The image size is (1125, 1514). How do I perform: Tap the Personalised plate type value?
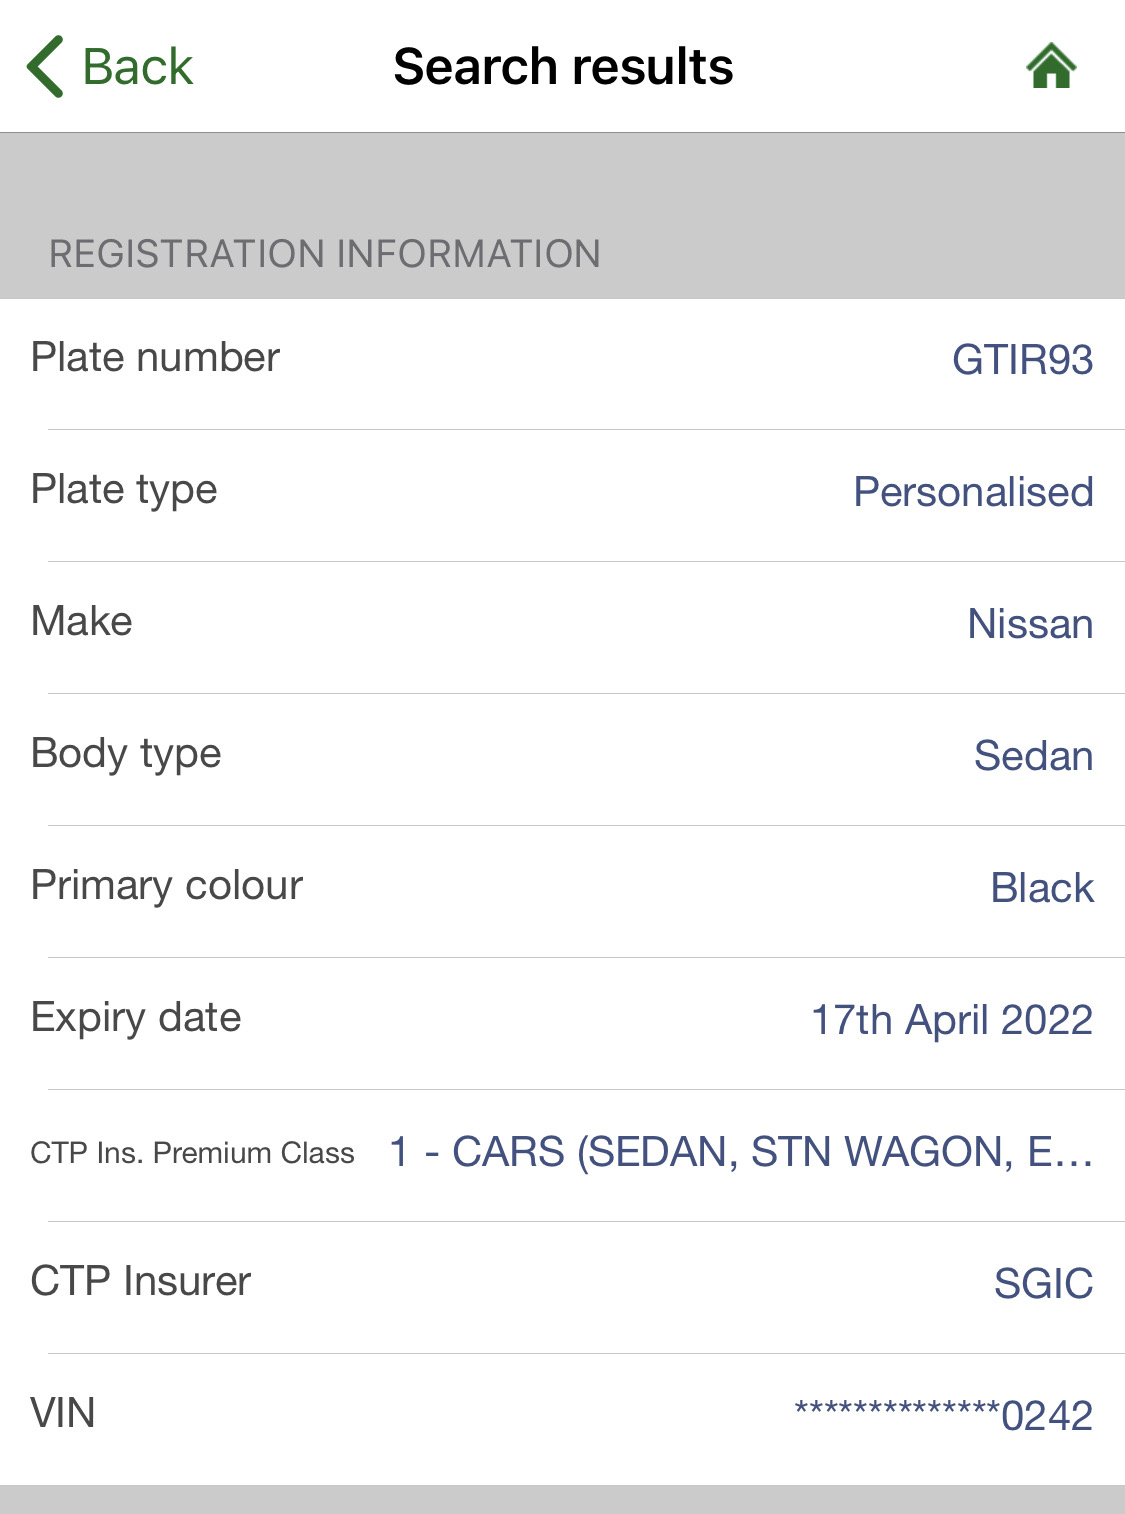click(x=973, y=492)
